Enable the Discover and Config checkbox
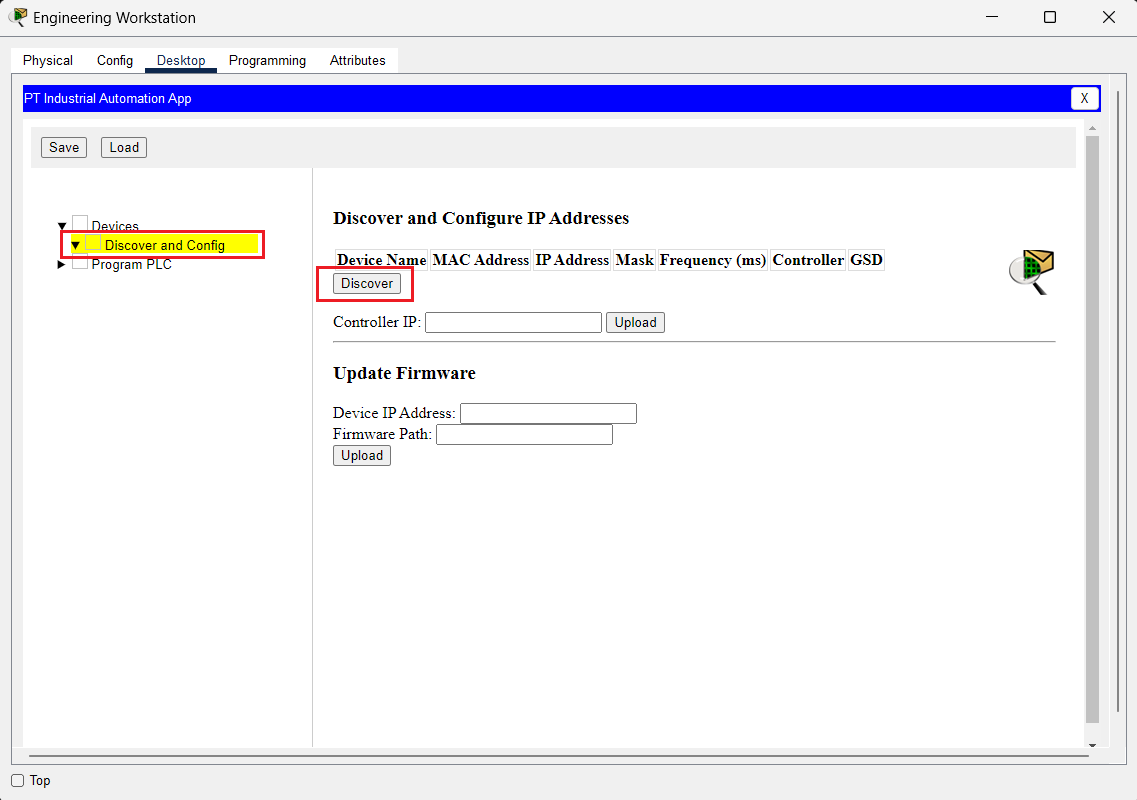This screenshot has height=800, width=1137. click(x=94, y=243)
